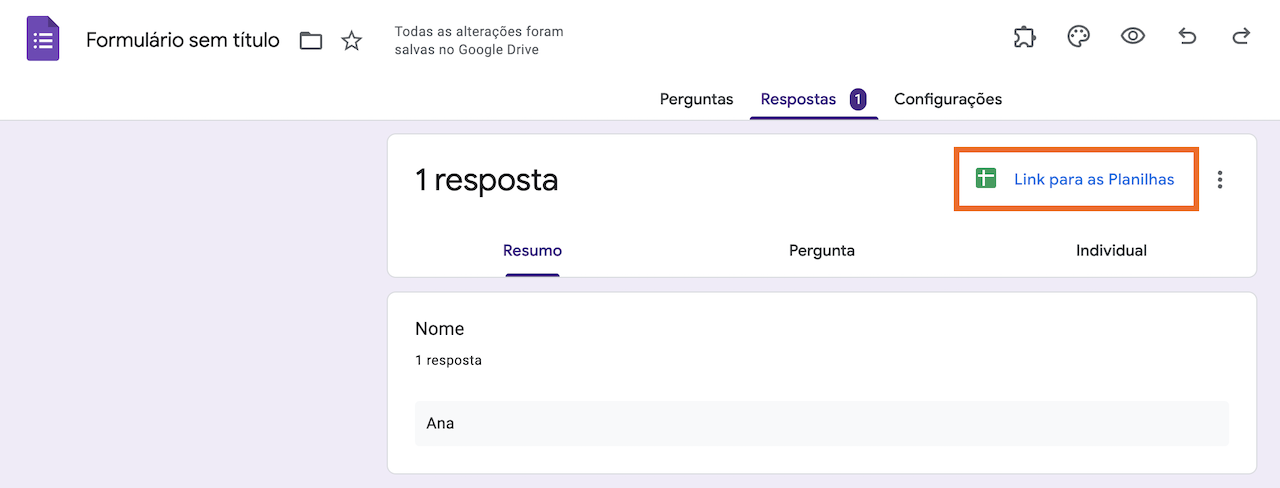Click the Link para as Planilhas button
The height and width of the screenshot is (488, 1280).
[x=1093, y=180]
